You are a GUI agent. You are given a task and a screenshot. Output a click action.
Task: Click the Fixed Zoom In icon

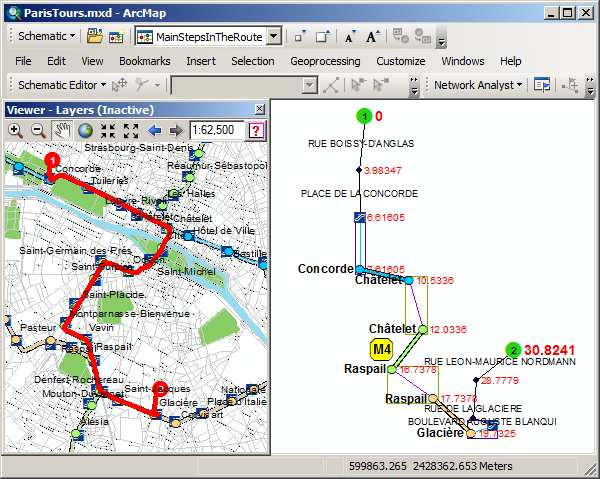(108, 131)
